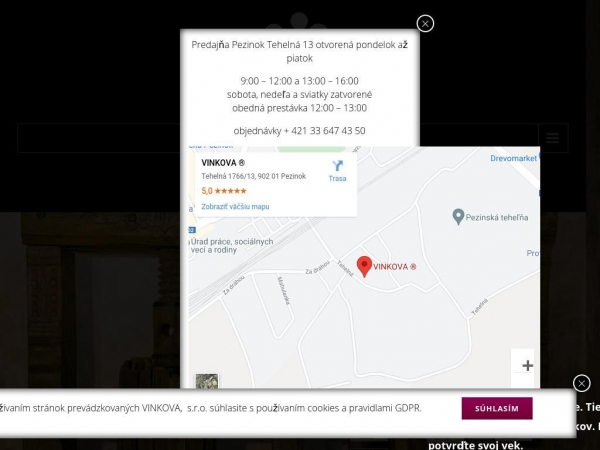This screenshot has height=450, width=600.
Task: Click the red VINKOVA map pin
Action: point(364,266)
